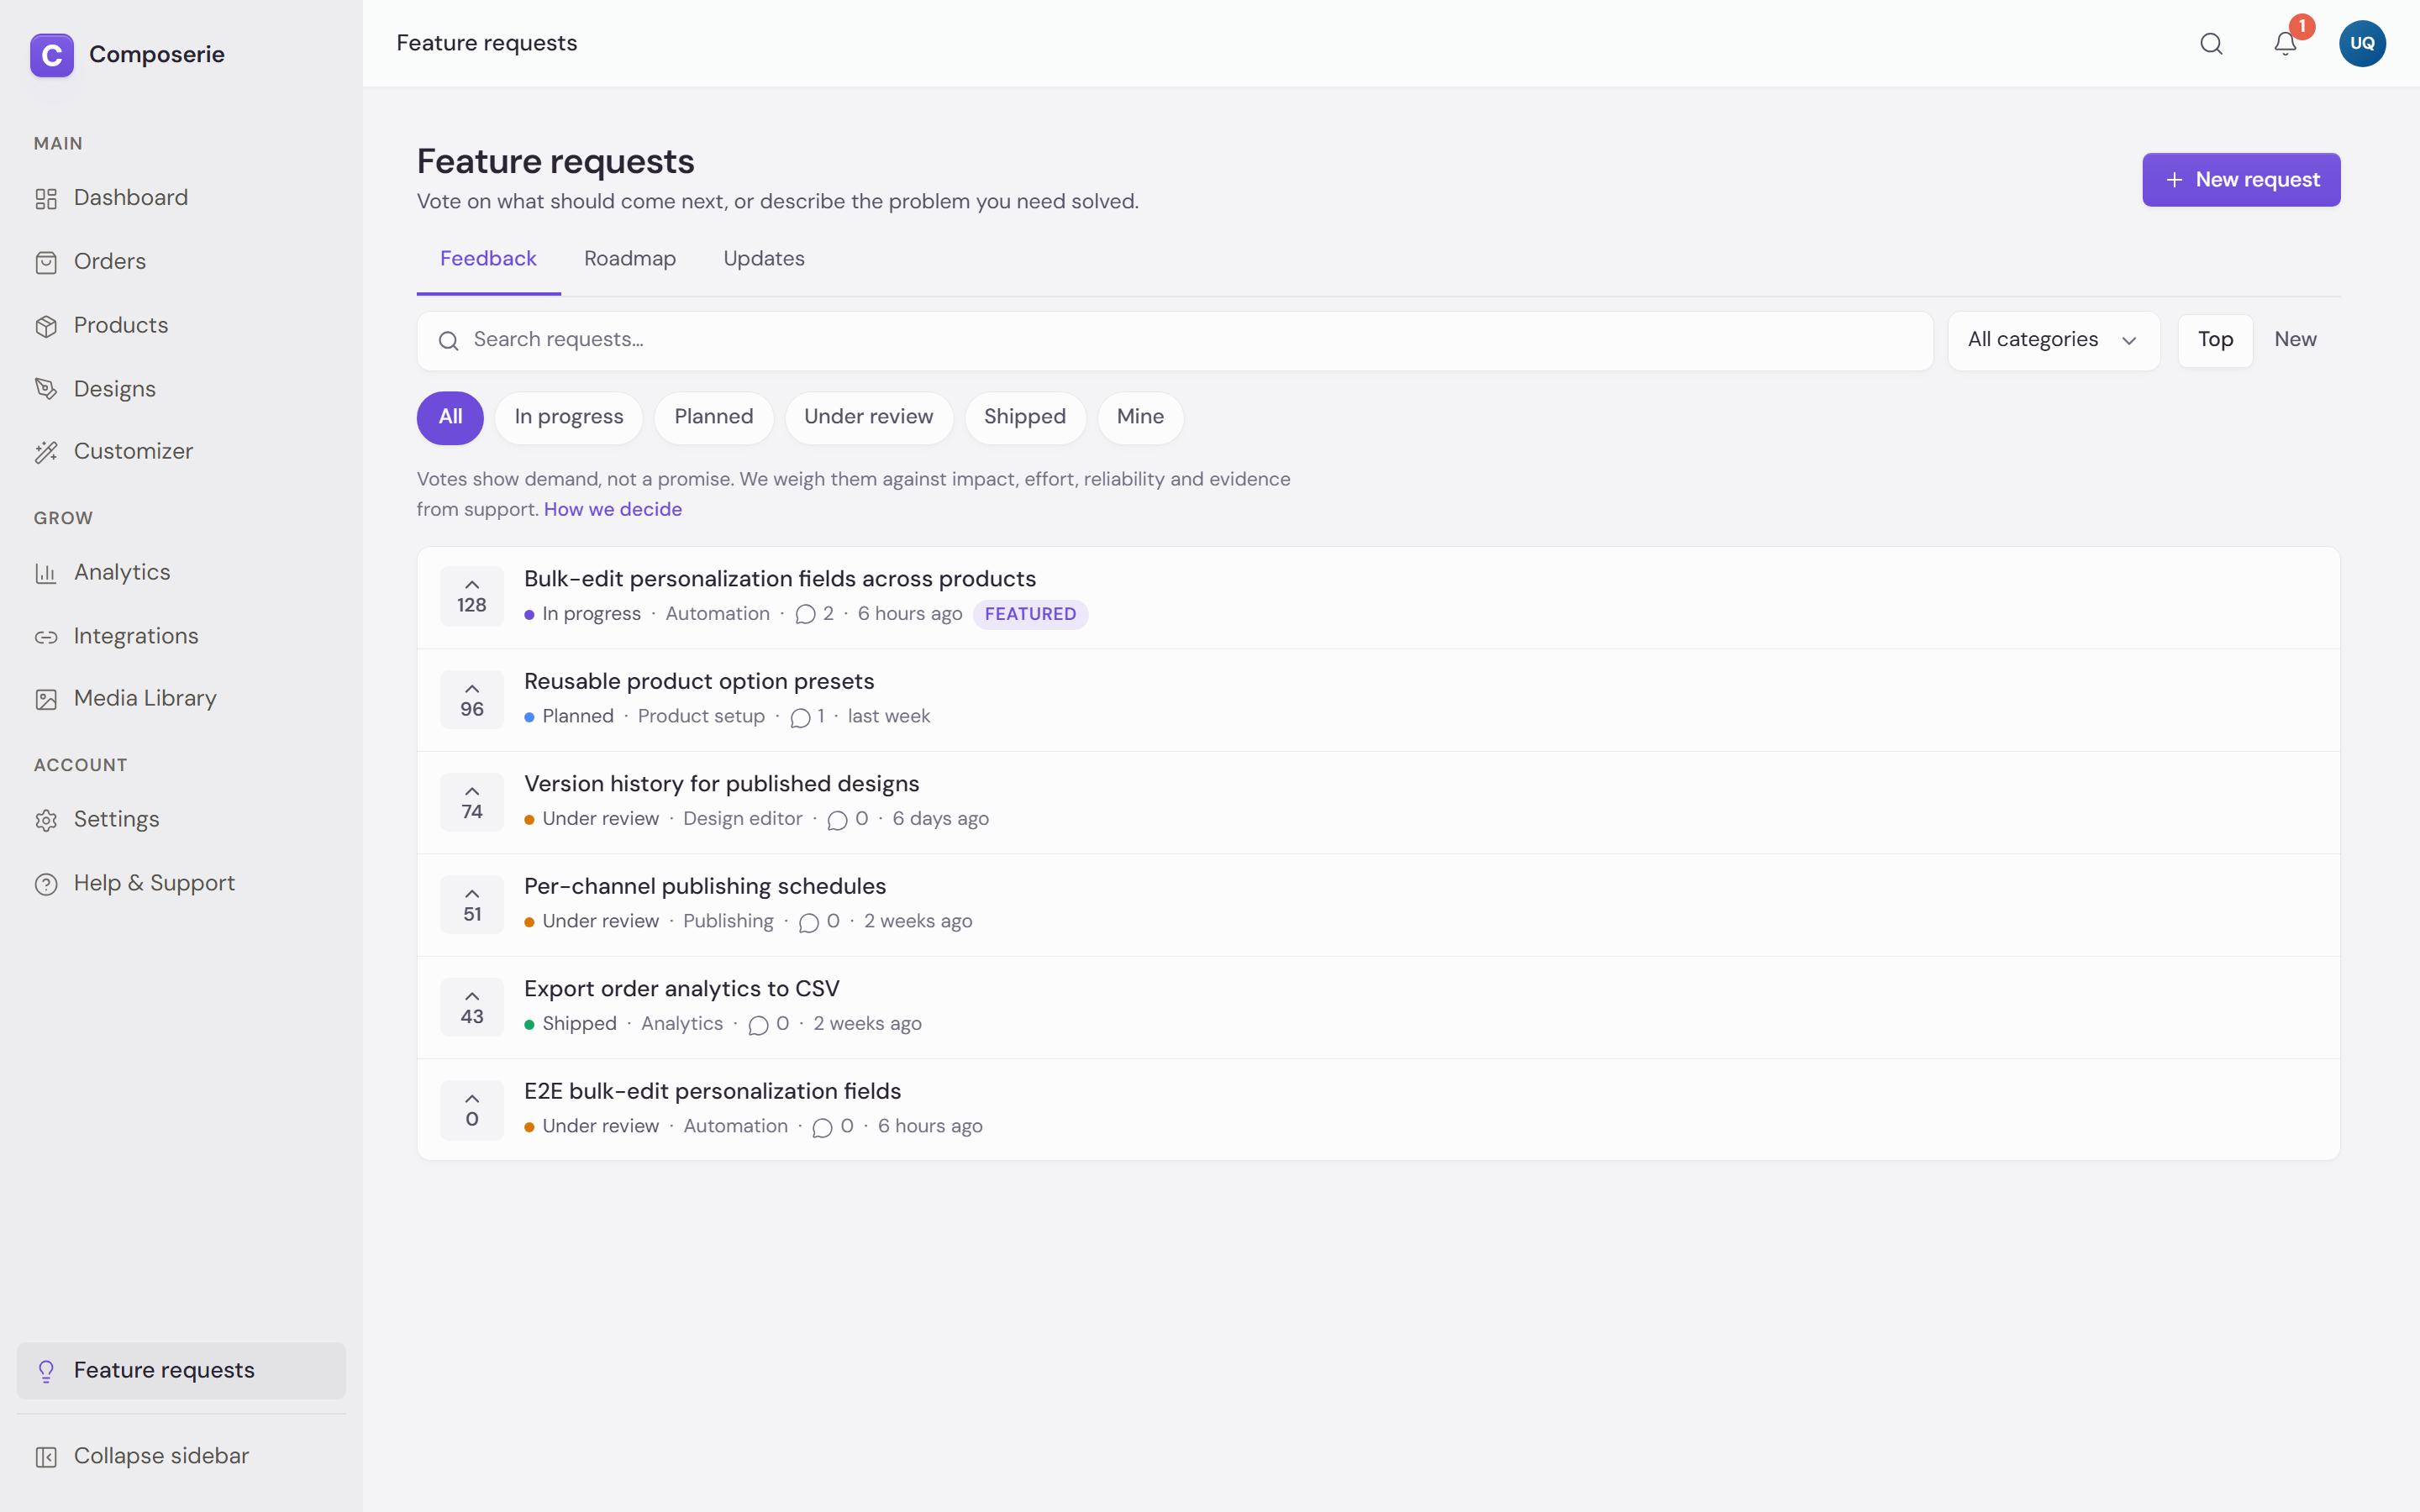Screen dimensions: 2420x1512
Task: Upvote the Bulk-edit personalization fields request
Action: tap(472, 596)
